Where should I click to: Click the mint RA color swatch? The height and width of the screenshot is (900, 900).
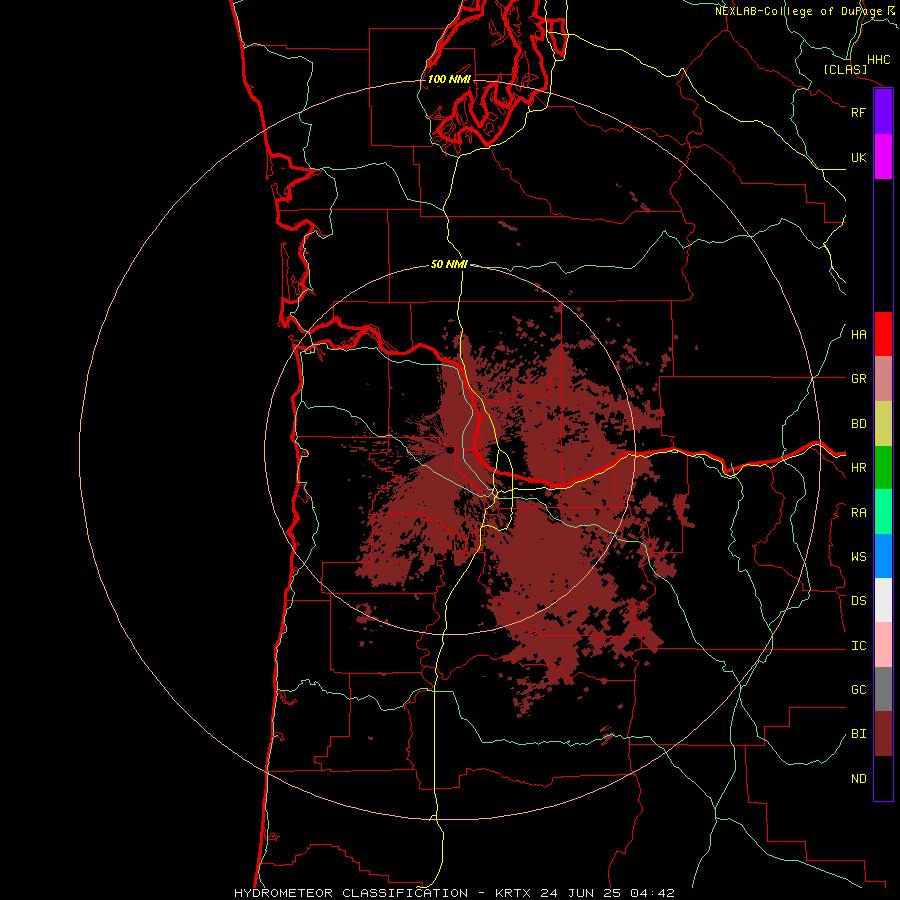883,512
